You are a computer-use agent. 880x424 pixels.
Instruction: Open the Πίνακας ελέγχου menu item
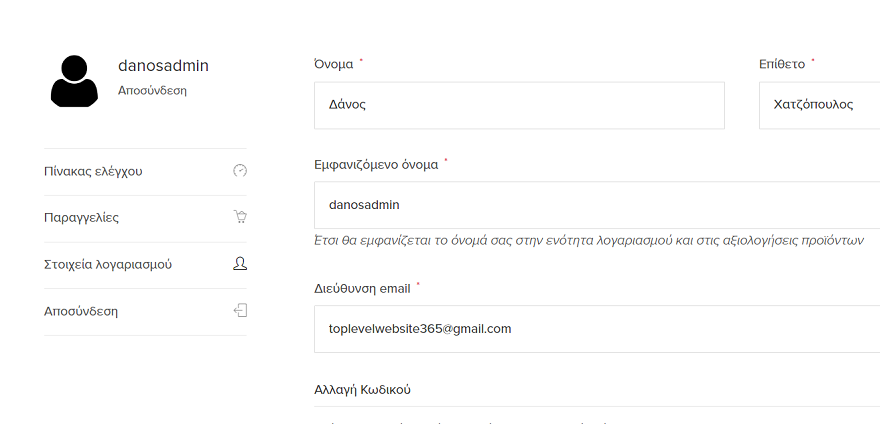pos(93,171)
